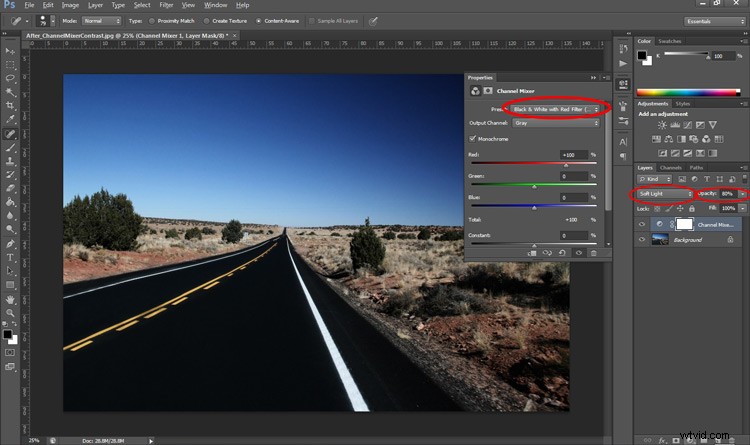Select the Eraser tool
This screenshot has width=750, height=445.
pos(10,188)
